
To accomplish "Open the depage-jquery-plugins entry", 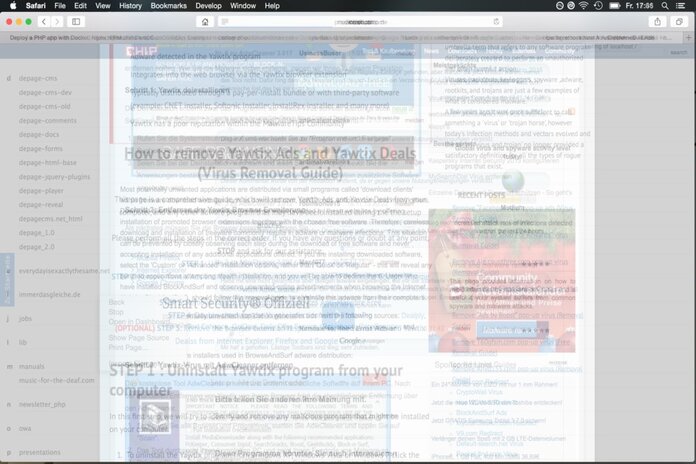I will (x=54, y=177).
